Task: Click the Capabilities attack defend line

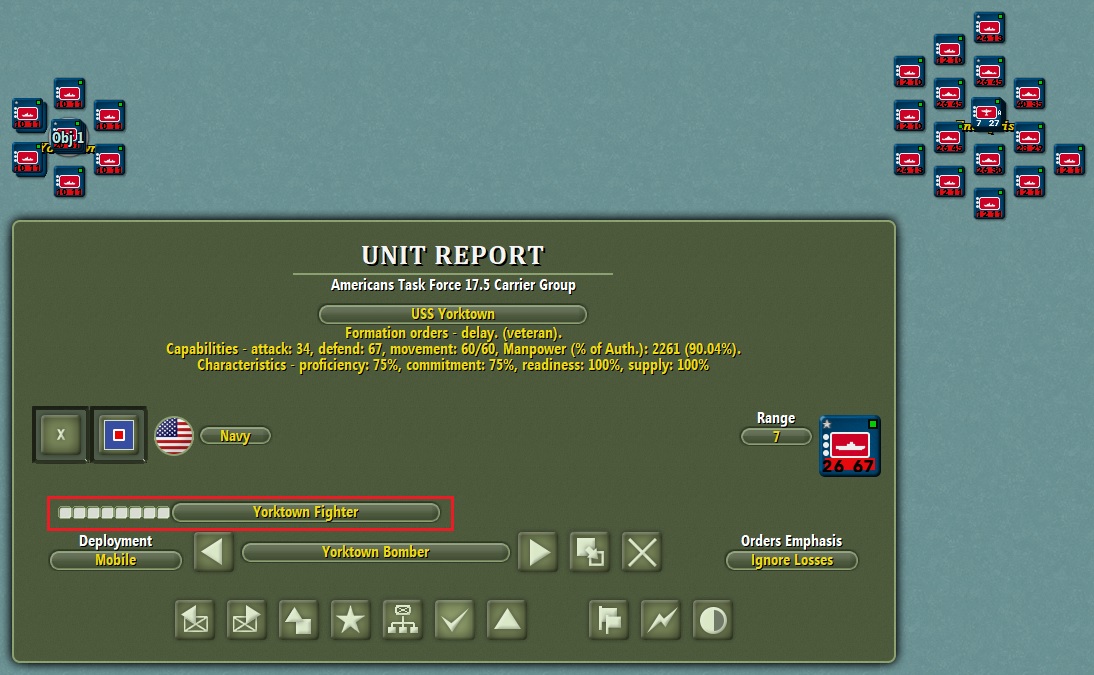Action: pyautogui.click(x=453, y=349)
